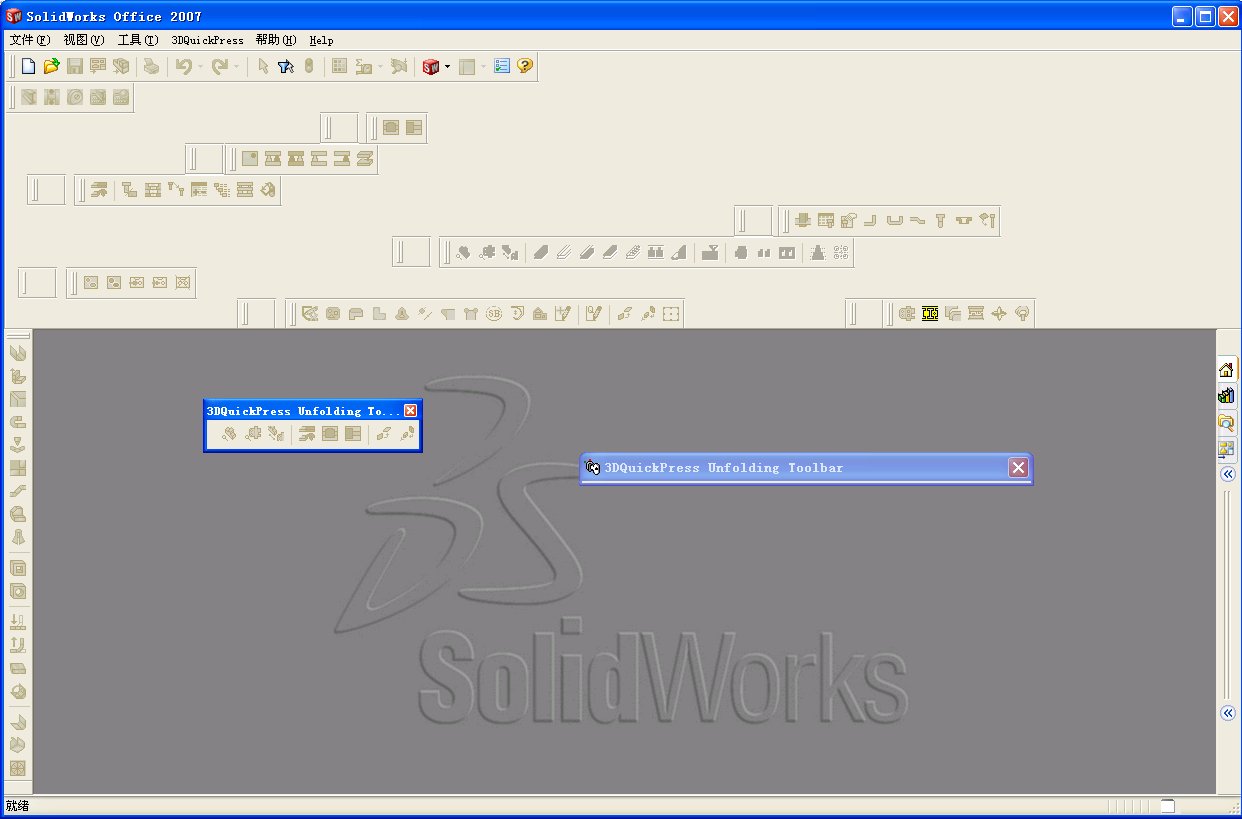Image resolution: width=1242 pixels, height=819 pixels.
Task: Open dropdown next to window layout icon
Action: (483, 67)
